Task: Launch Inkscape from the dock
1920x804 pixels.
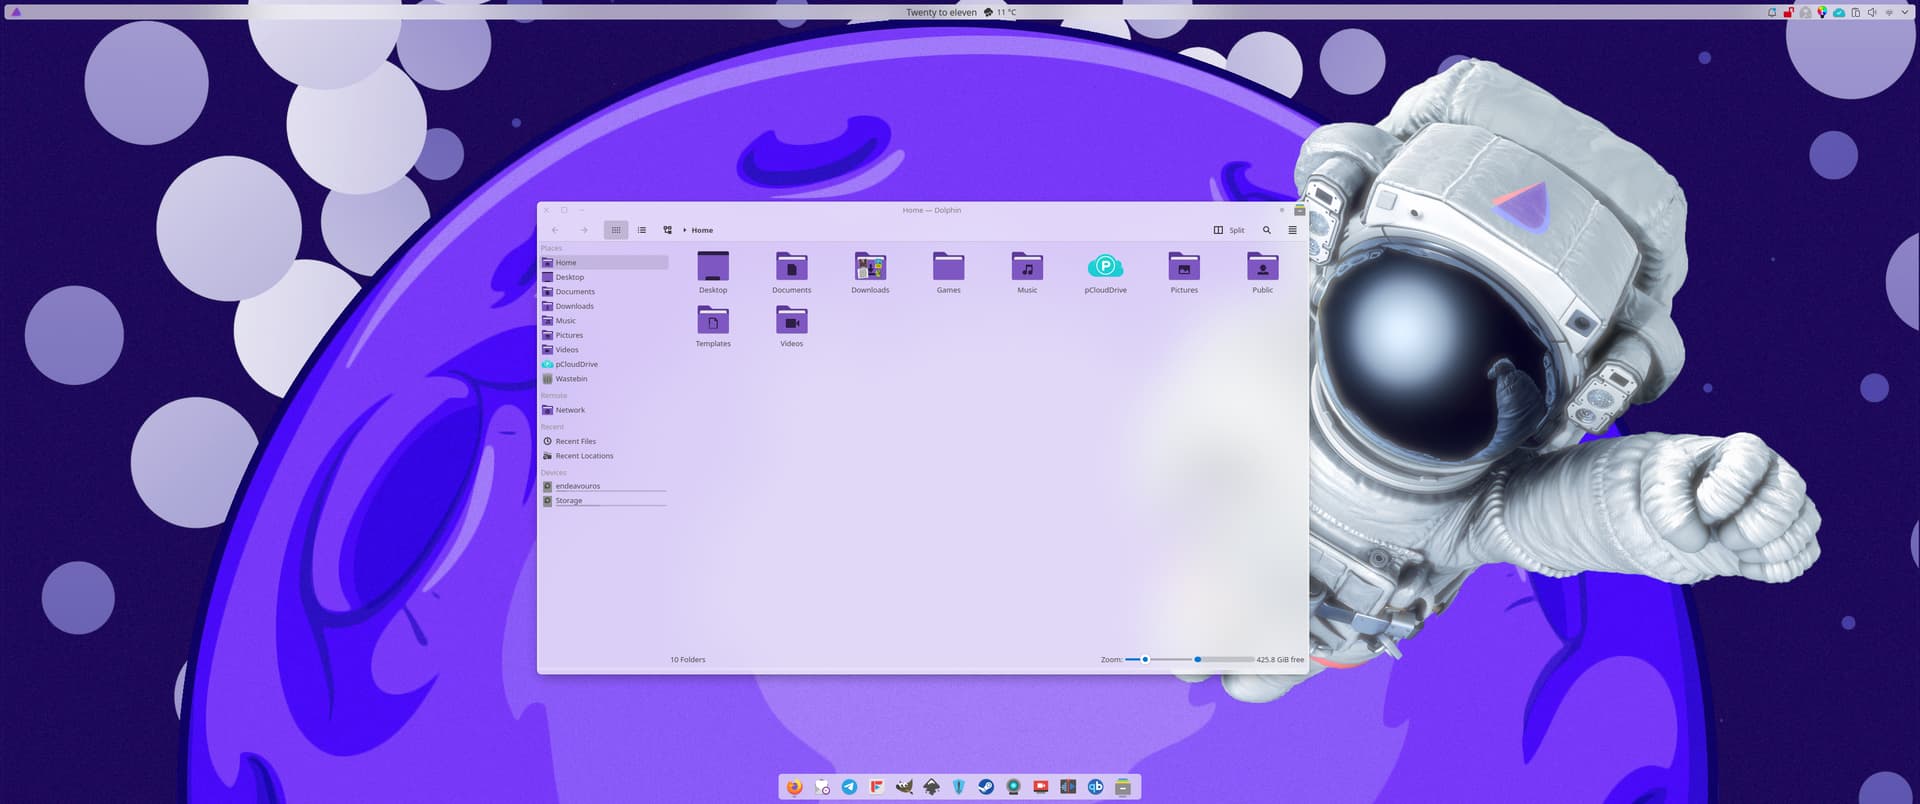Action: click(x=931, y=787)
